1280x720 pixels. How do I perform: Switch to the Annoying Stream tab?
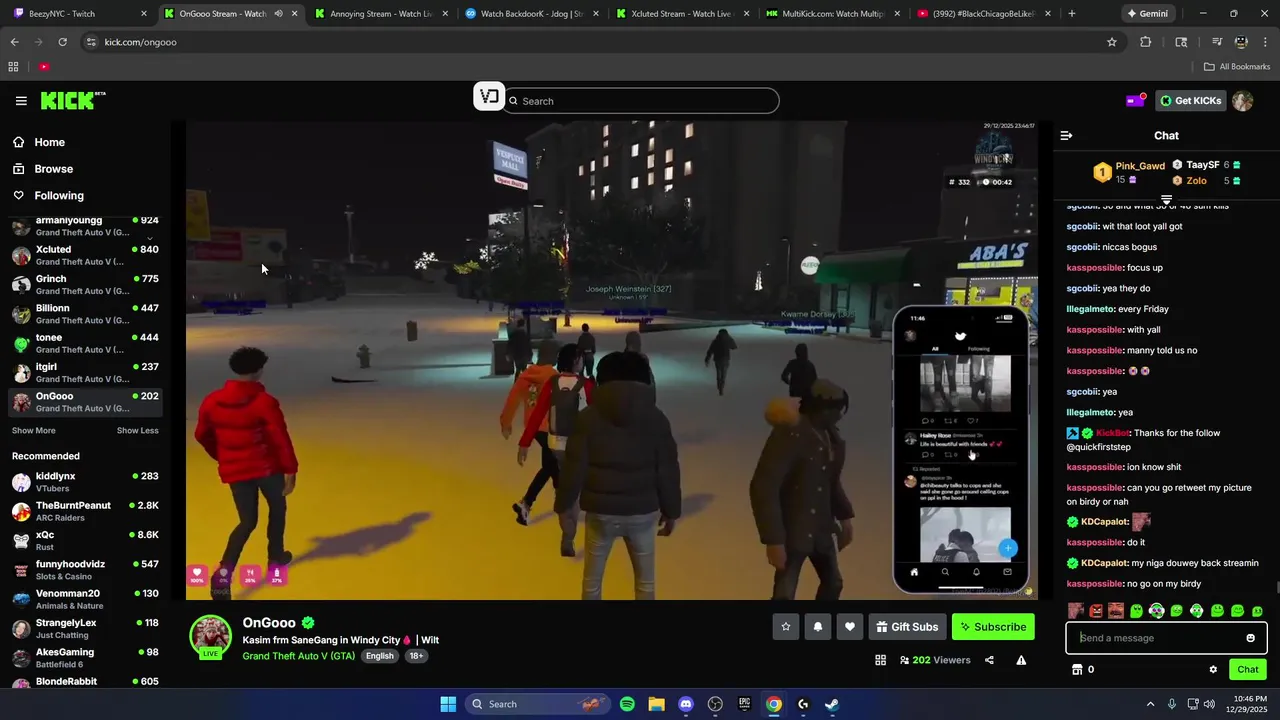click(381, 14)
